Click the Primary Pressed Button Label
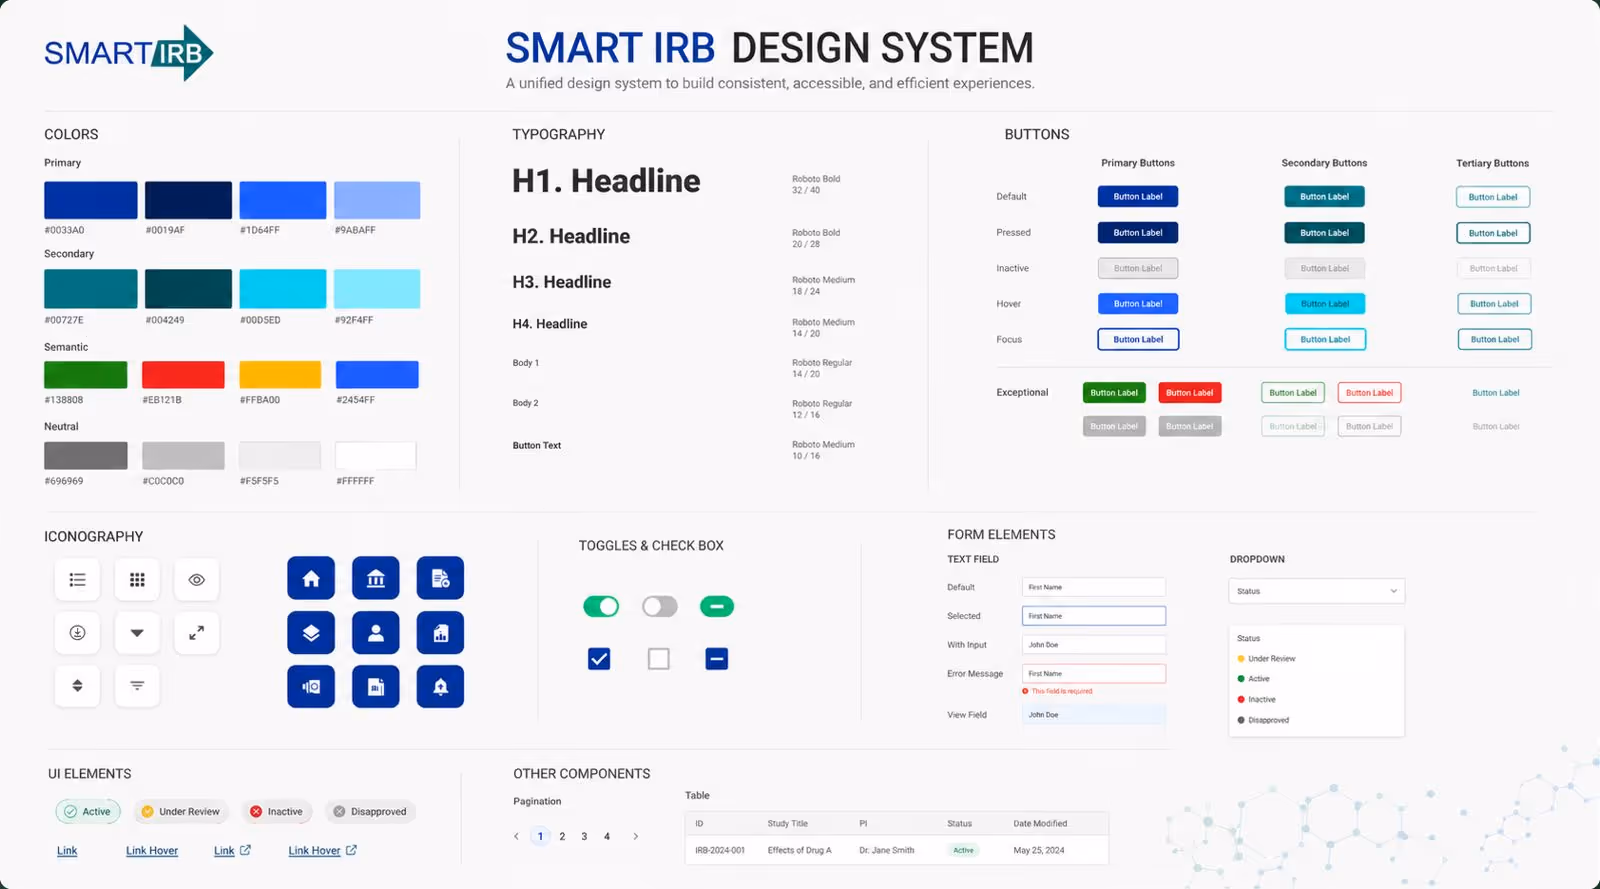1600x889 pixels. (1138, 233)
